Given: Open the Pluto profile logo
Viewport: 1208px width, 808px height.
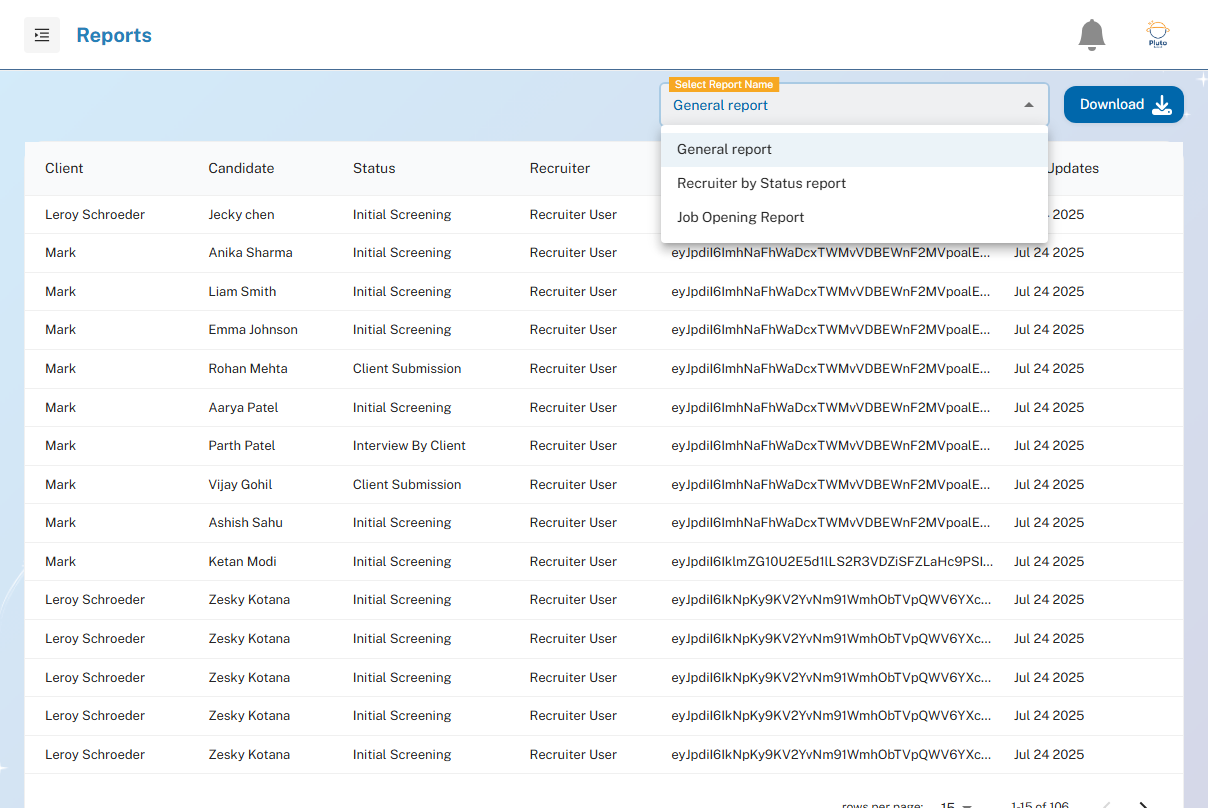Looking at the screenshot, I should click(1157, 35).
